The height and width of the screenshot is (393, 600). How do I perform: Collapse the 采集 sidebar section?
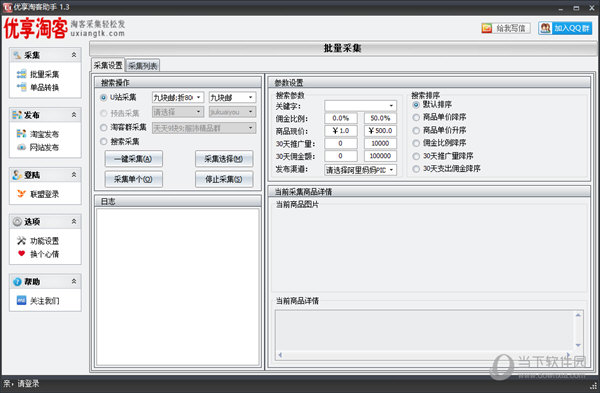pyautogui.click(x=74, y=55)
